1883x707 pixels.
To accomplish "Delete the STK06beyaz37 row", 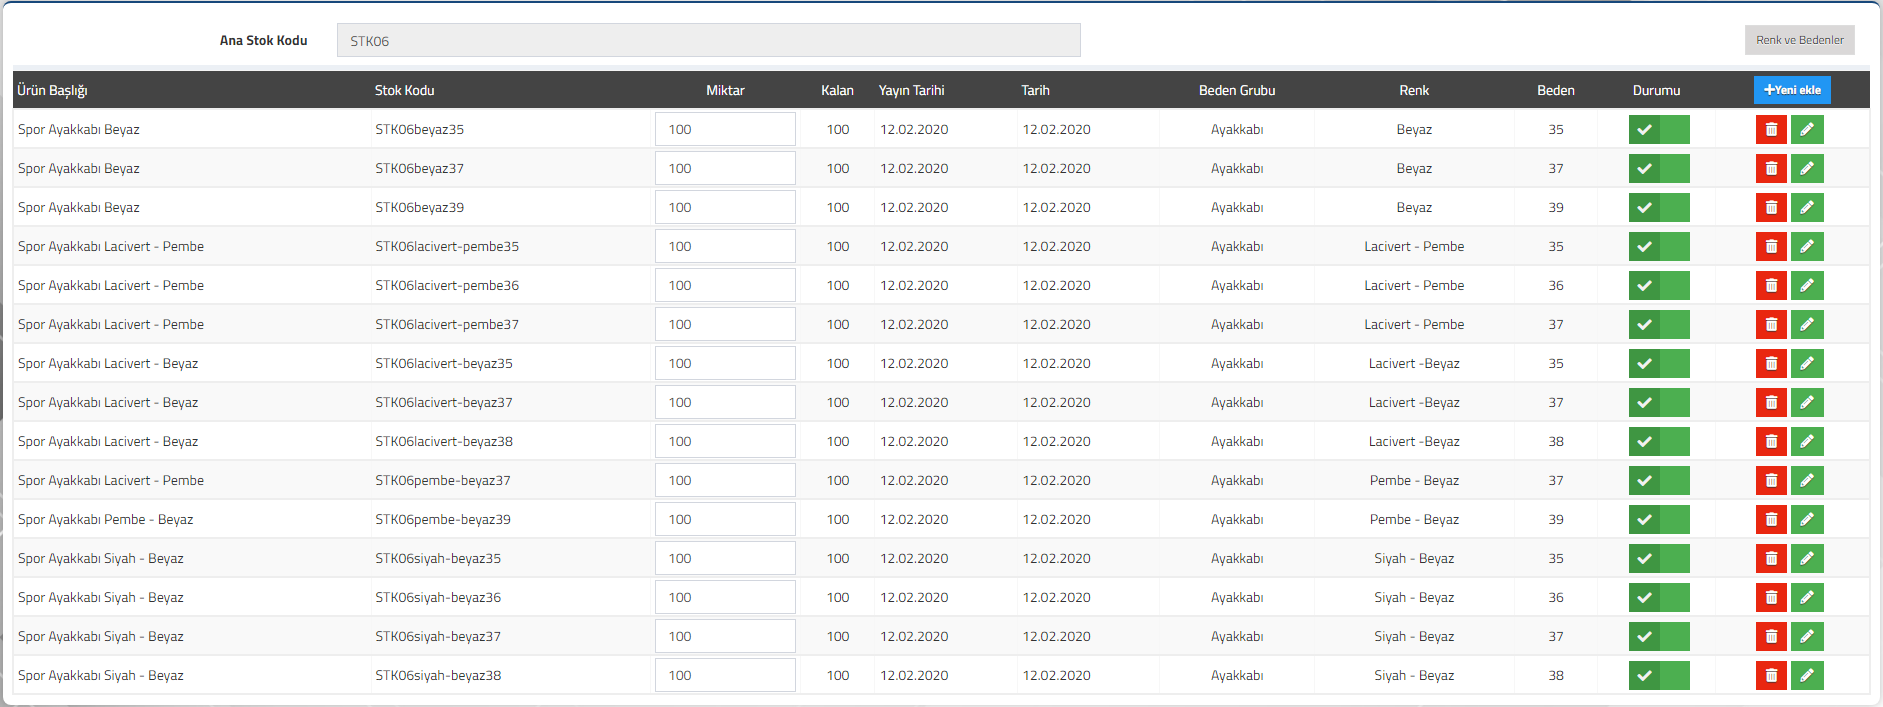I will coord(1771,169).
